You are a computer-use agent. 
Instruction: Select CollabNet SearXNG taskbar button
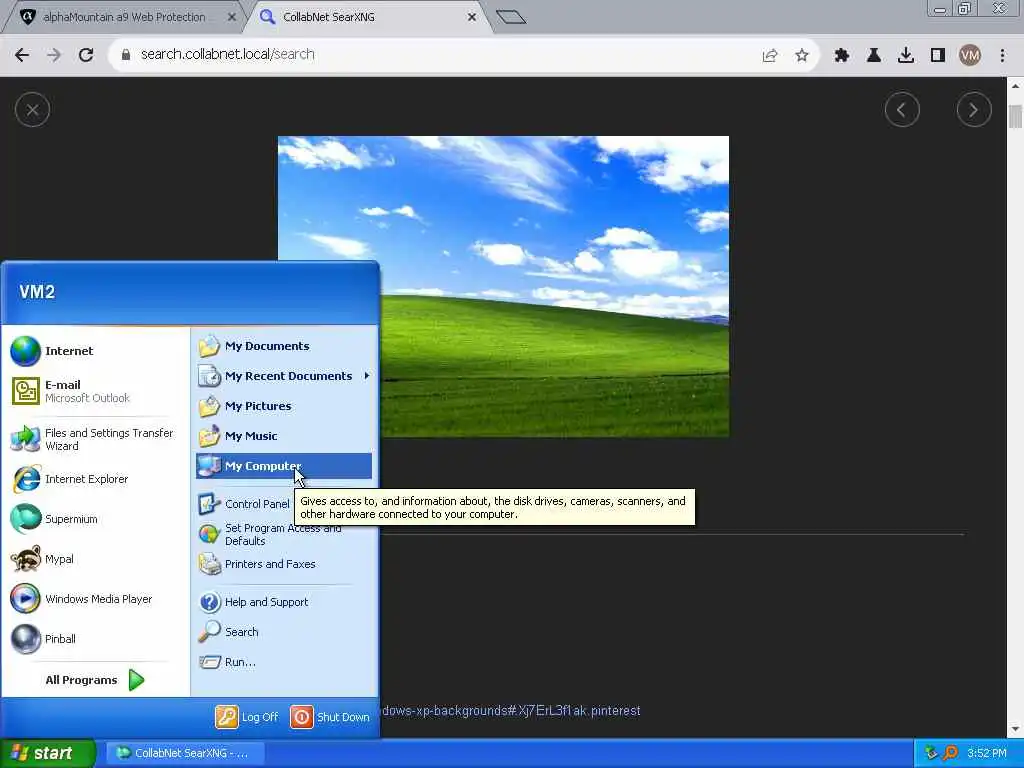[x=185, y=753]
